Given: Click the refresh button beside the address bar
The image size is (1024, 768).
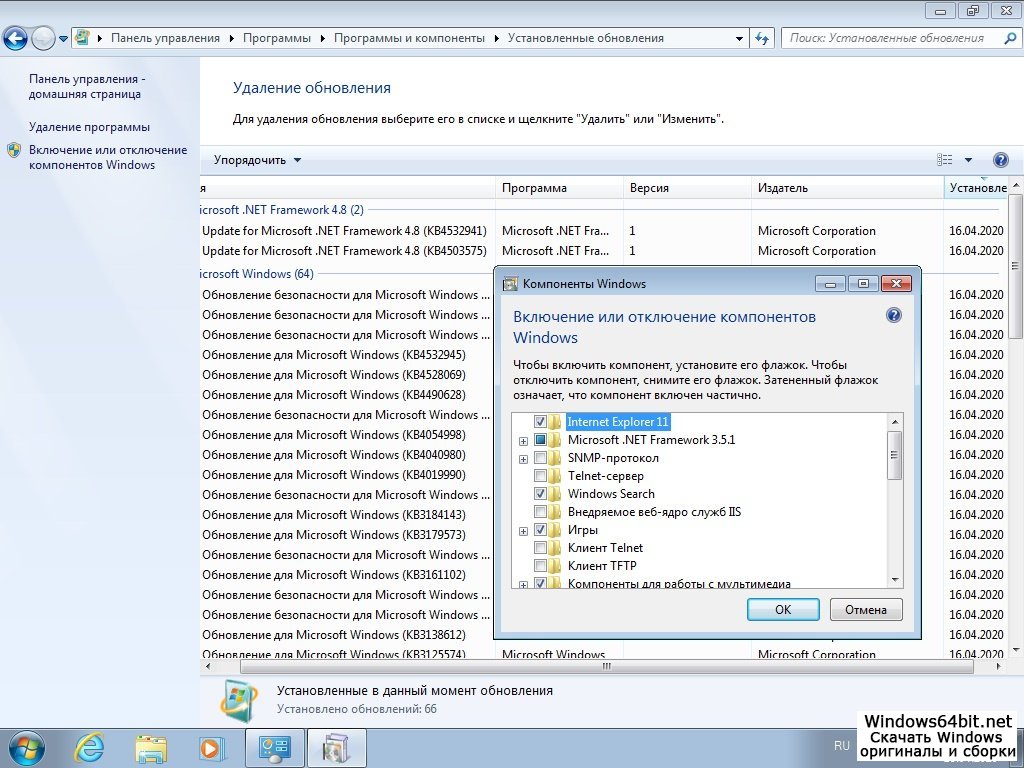Looking at the screenshot, I should click(762, 38).
